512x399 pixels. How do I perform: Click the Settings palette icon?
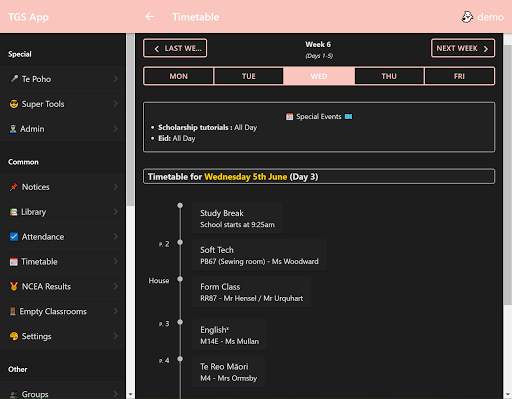pos(14,336)
